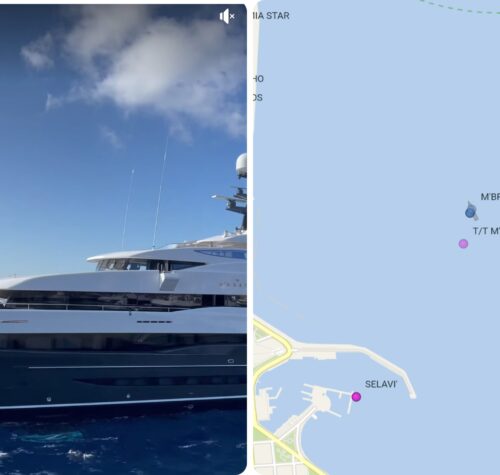This screenshot has height=475, width=500.
Task: Click the partially visible OS vessel label
Action: (258, 98)
